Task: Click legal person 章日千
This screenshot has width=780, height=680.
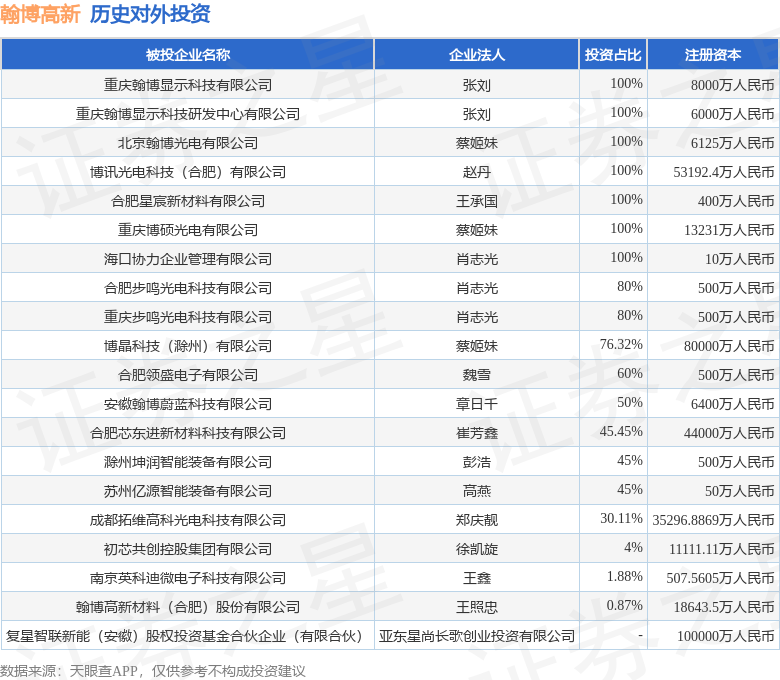Action: (x=477, y=404)
